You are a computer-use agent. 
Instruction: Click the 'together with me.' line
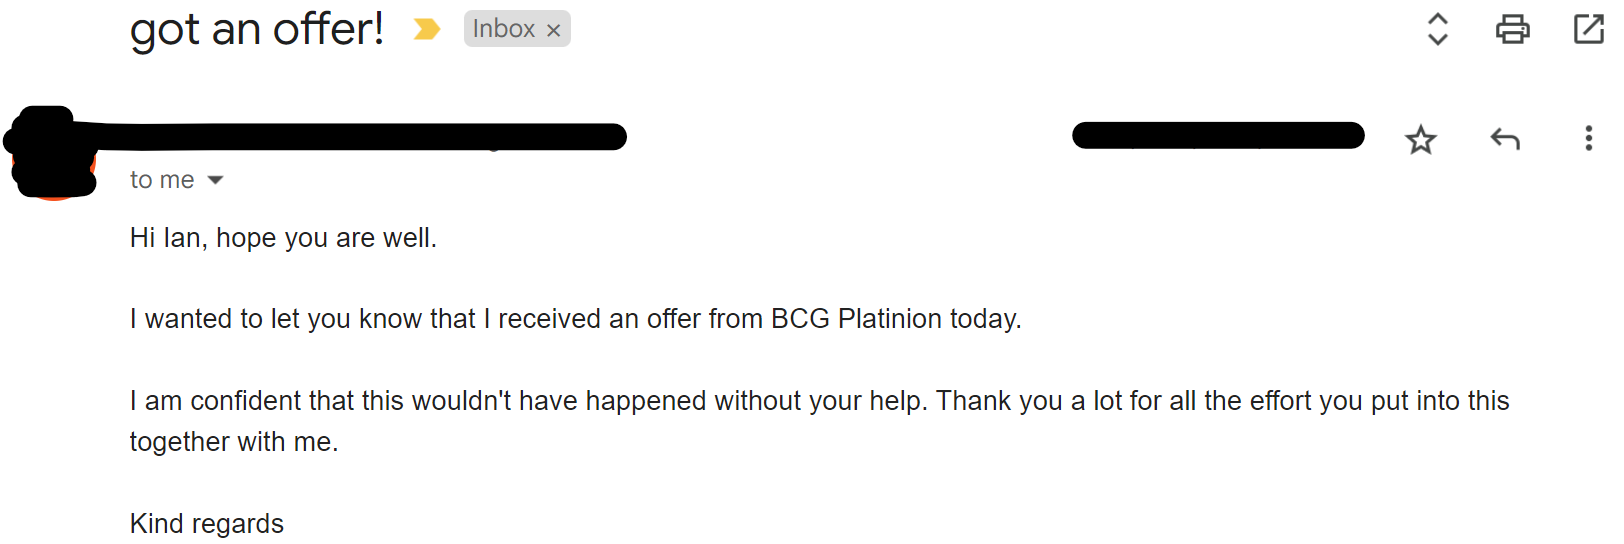coord(234,442)
